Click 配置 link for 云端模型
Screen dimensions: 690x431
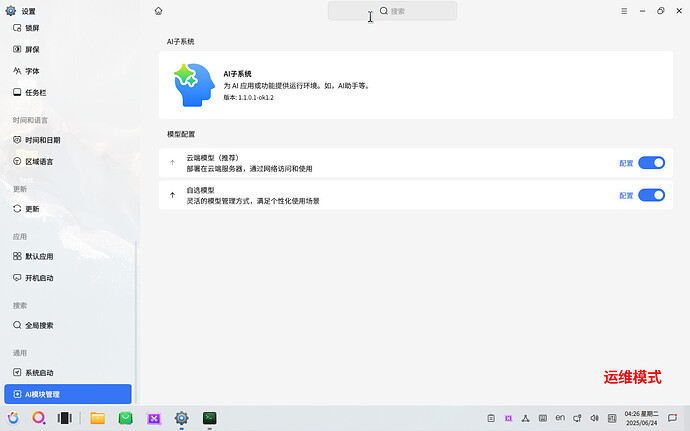pos(626,163)
